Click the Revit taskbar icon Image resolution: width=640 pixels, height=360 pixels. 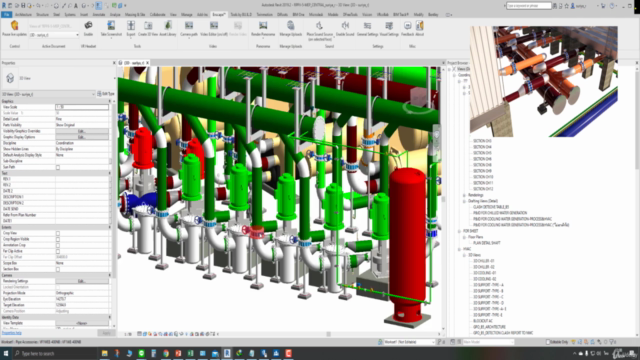pos(227,353)
